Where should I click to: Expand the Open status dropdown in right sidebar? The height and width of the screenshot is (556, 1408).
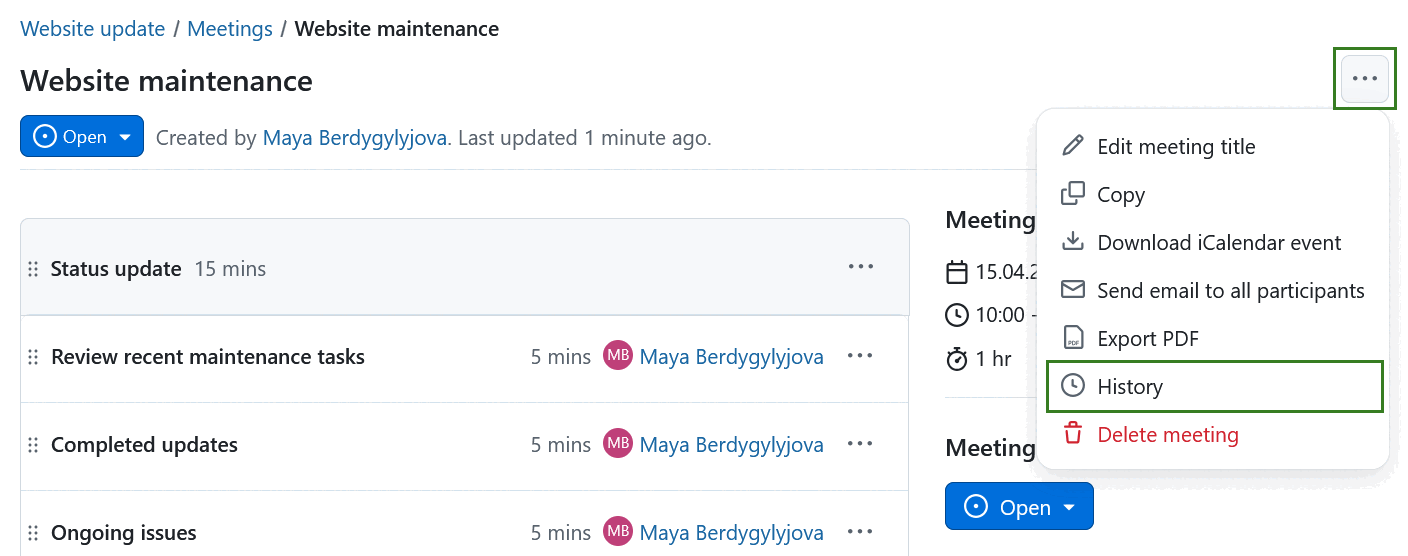click(x=1018, y=507)
